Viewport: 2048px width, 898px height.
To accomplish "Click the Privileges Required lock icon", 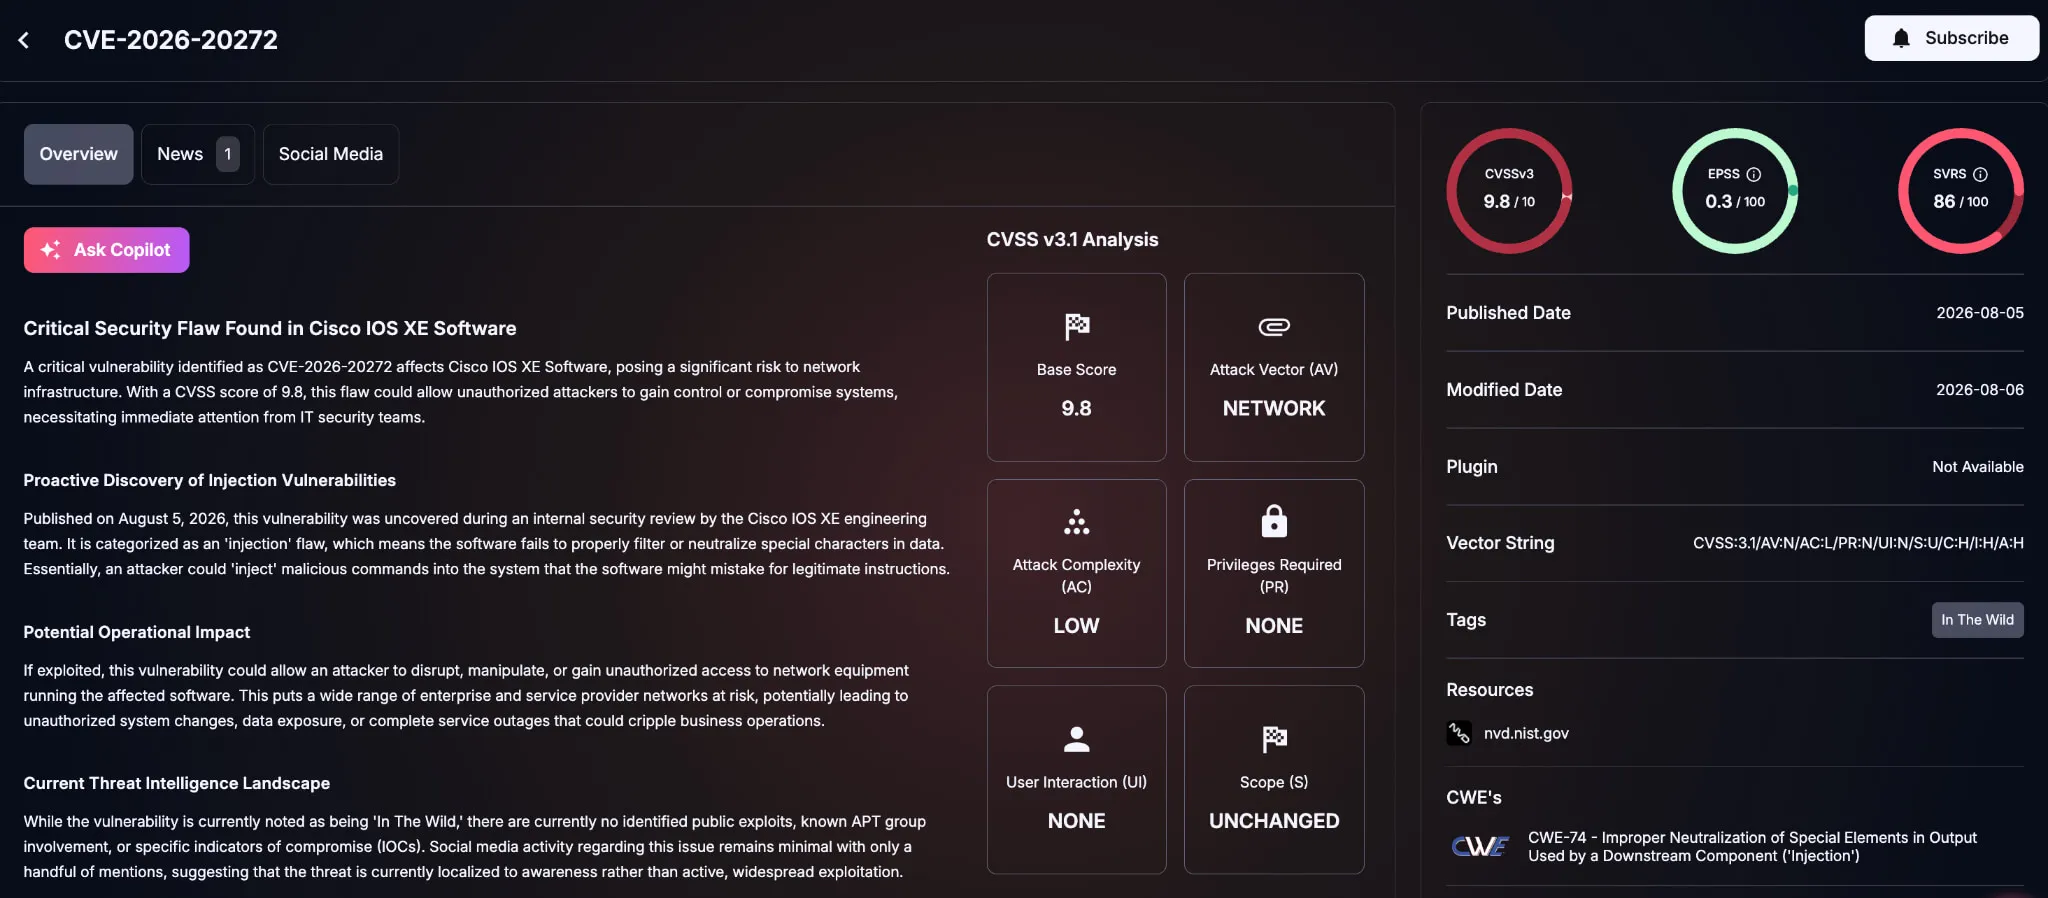I will pyautogui.click(x=1274, y=521).
